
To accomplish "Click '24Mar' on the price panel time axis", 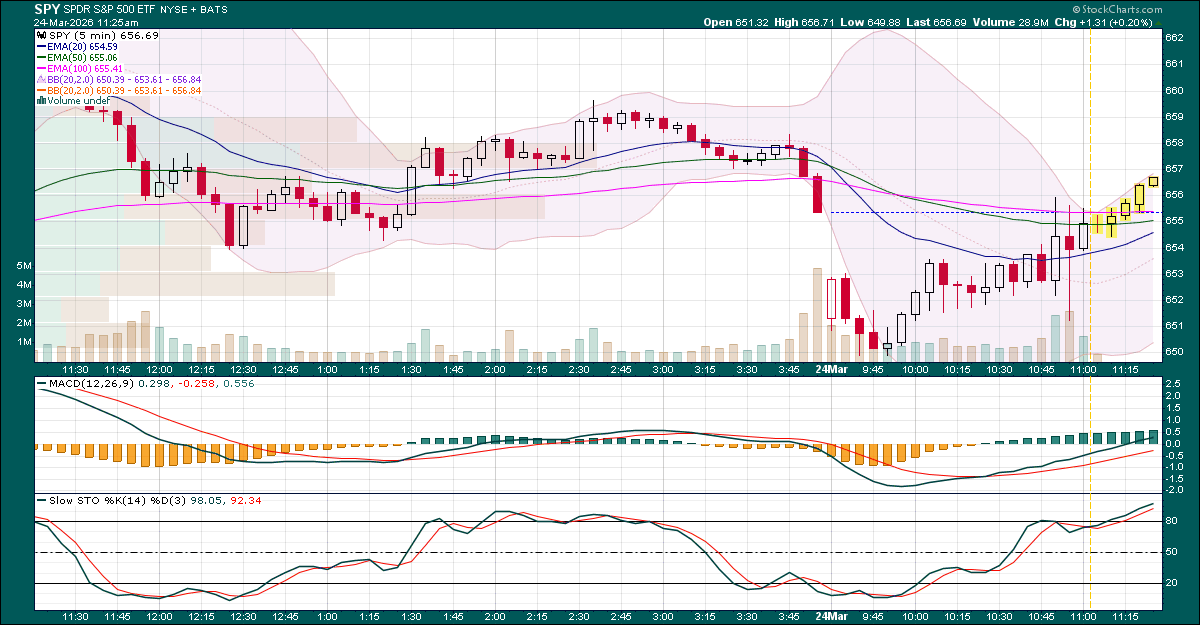I will tap(831, 368).
